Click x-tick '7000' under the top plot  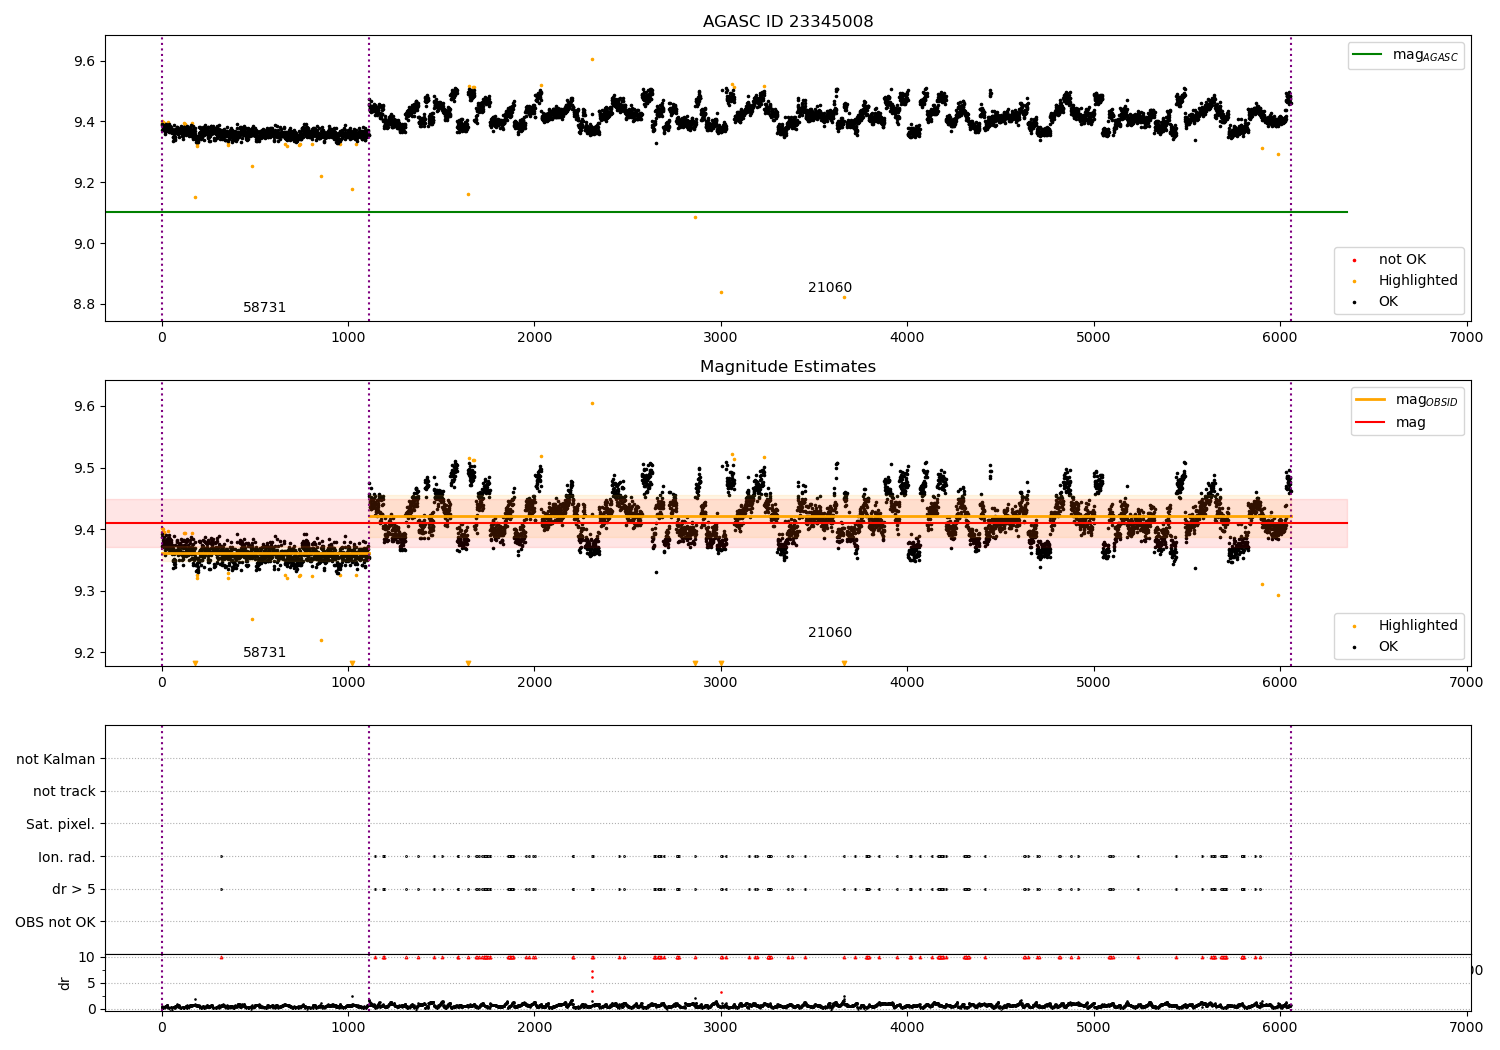click(1466, 337)
